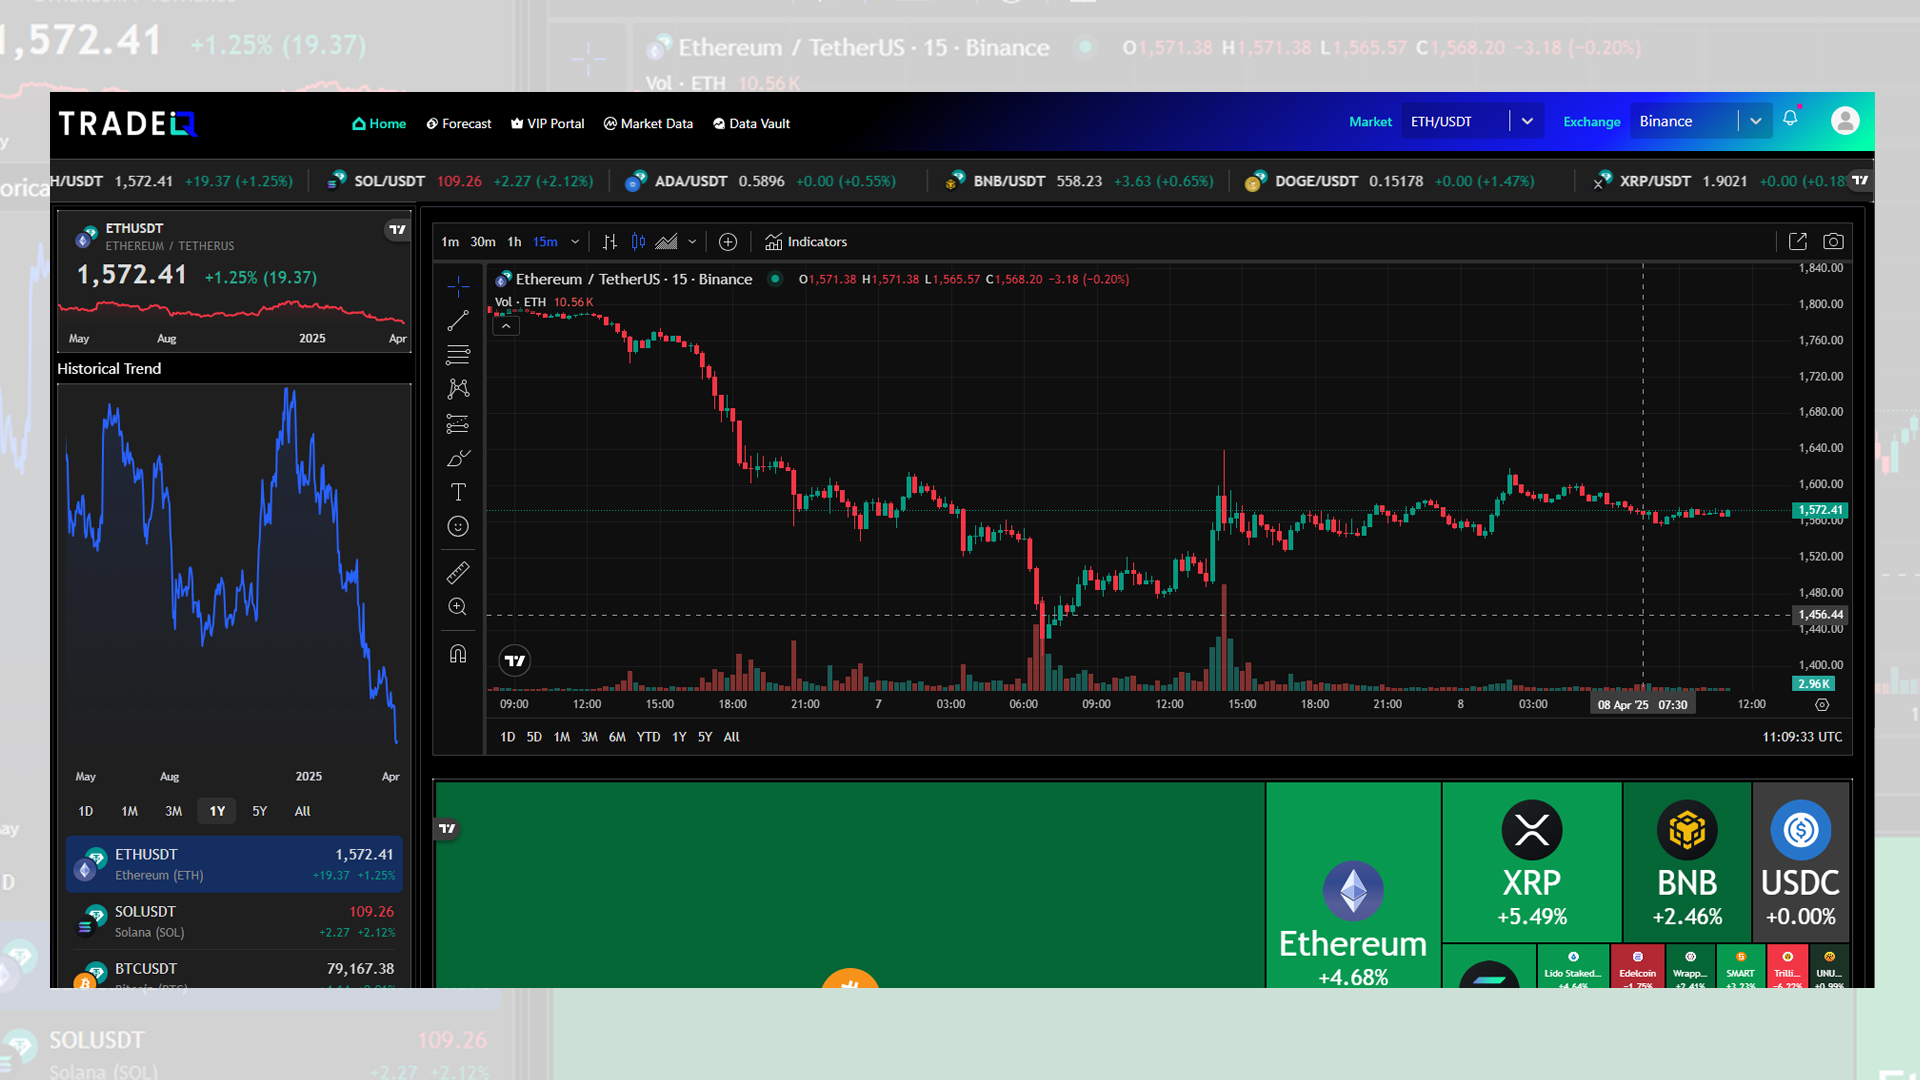Click TradingView badge on heatmap widget

pyautogui.click(x=447, y=828)
